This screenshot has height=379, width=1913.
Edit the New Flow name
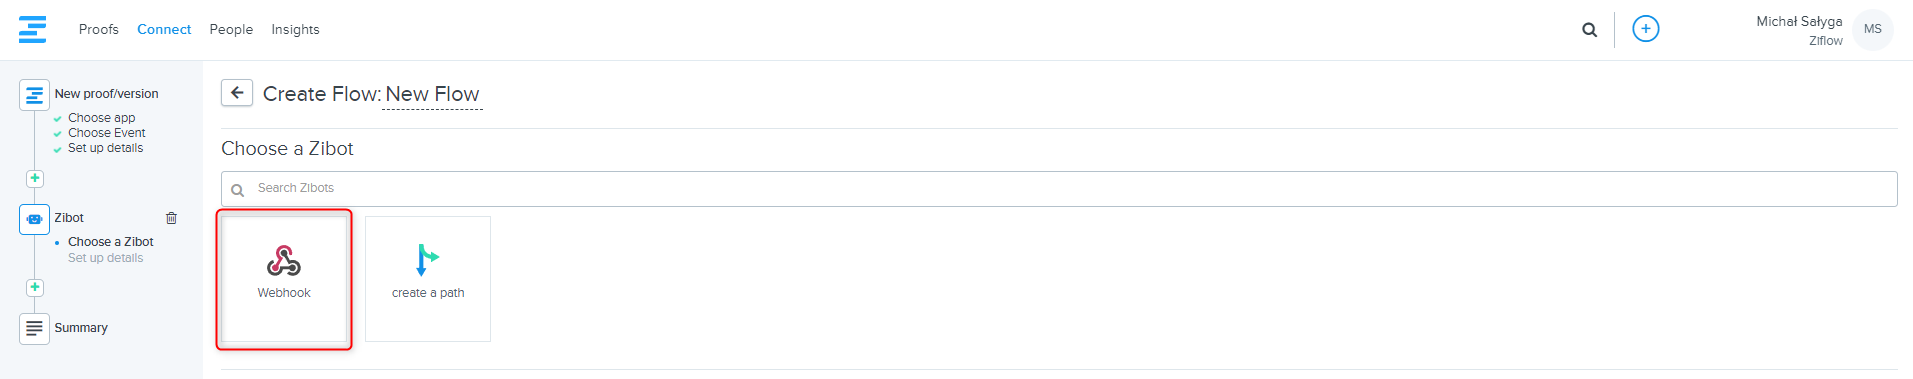click(432, 94)
